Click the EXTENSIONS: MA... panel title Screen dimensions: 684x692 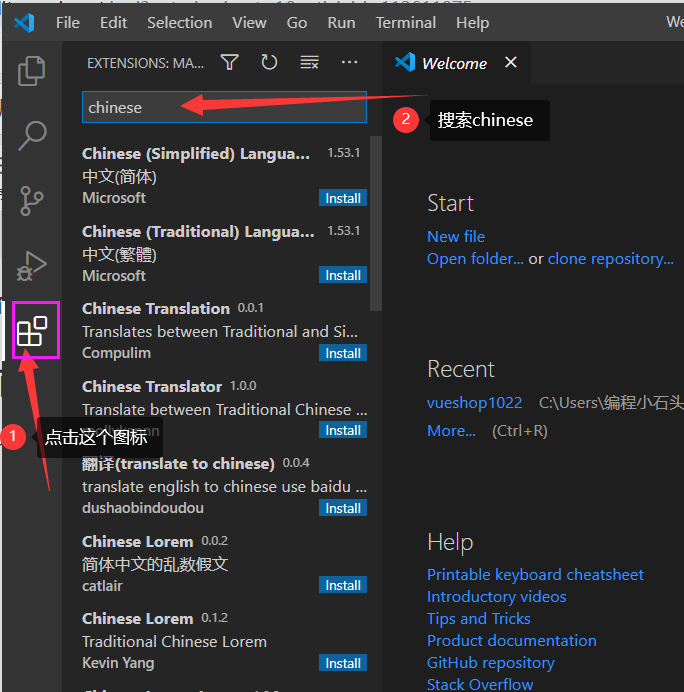pos(145,63)
